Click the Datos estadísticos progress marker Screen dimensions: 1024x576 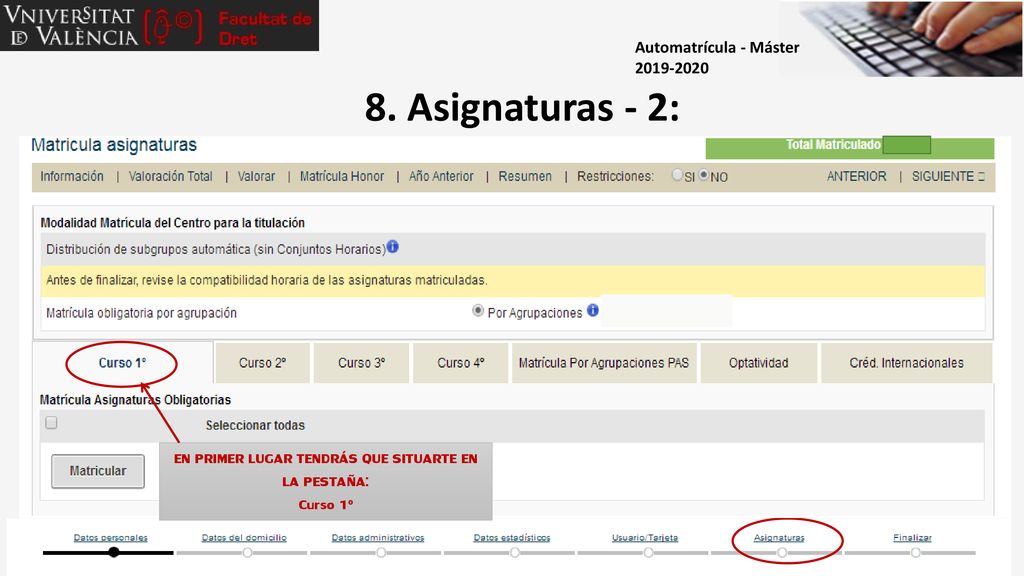[x=515, y=552]
